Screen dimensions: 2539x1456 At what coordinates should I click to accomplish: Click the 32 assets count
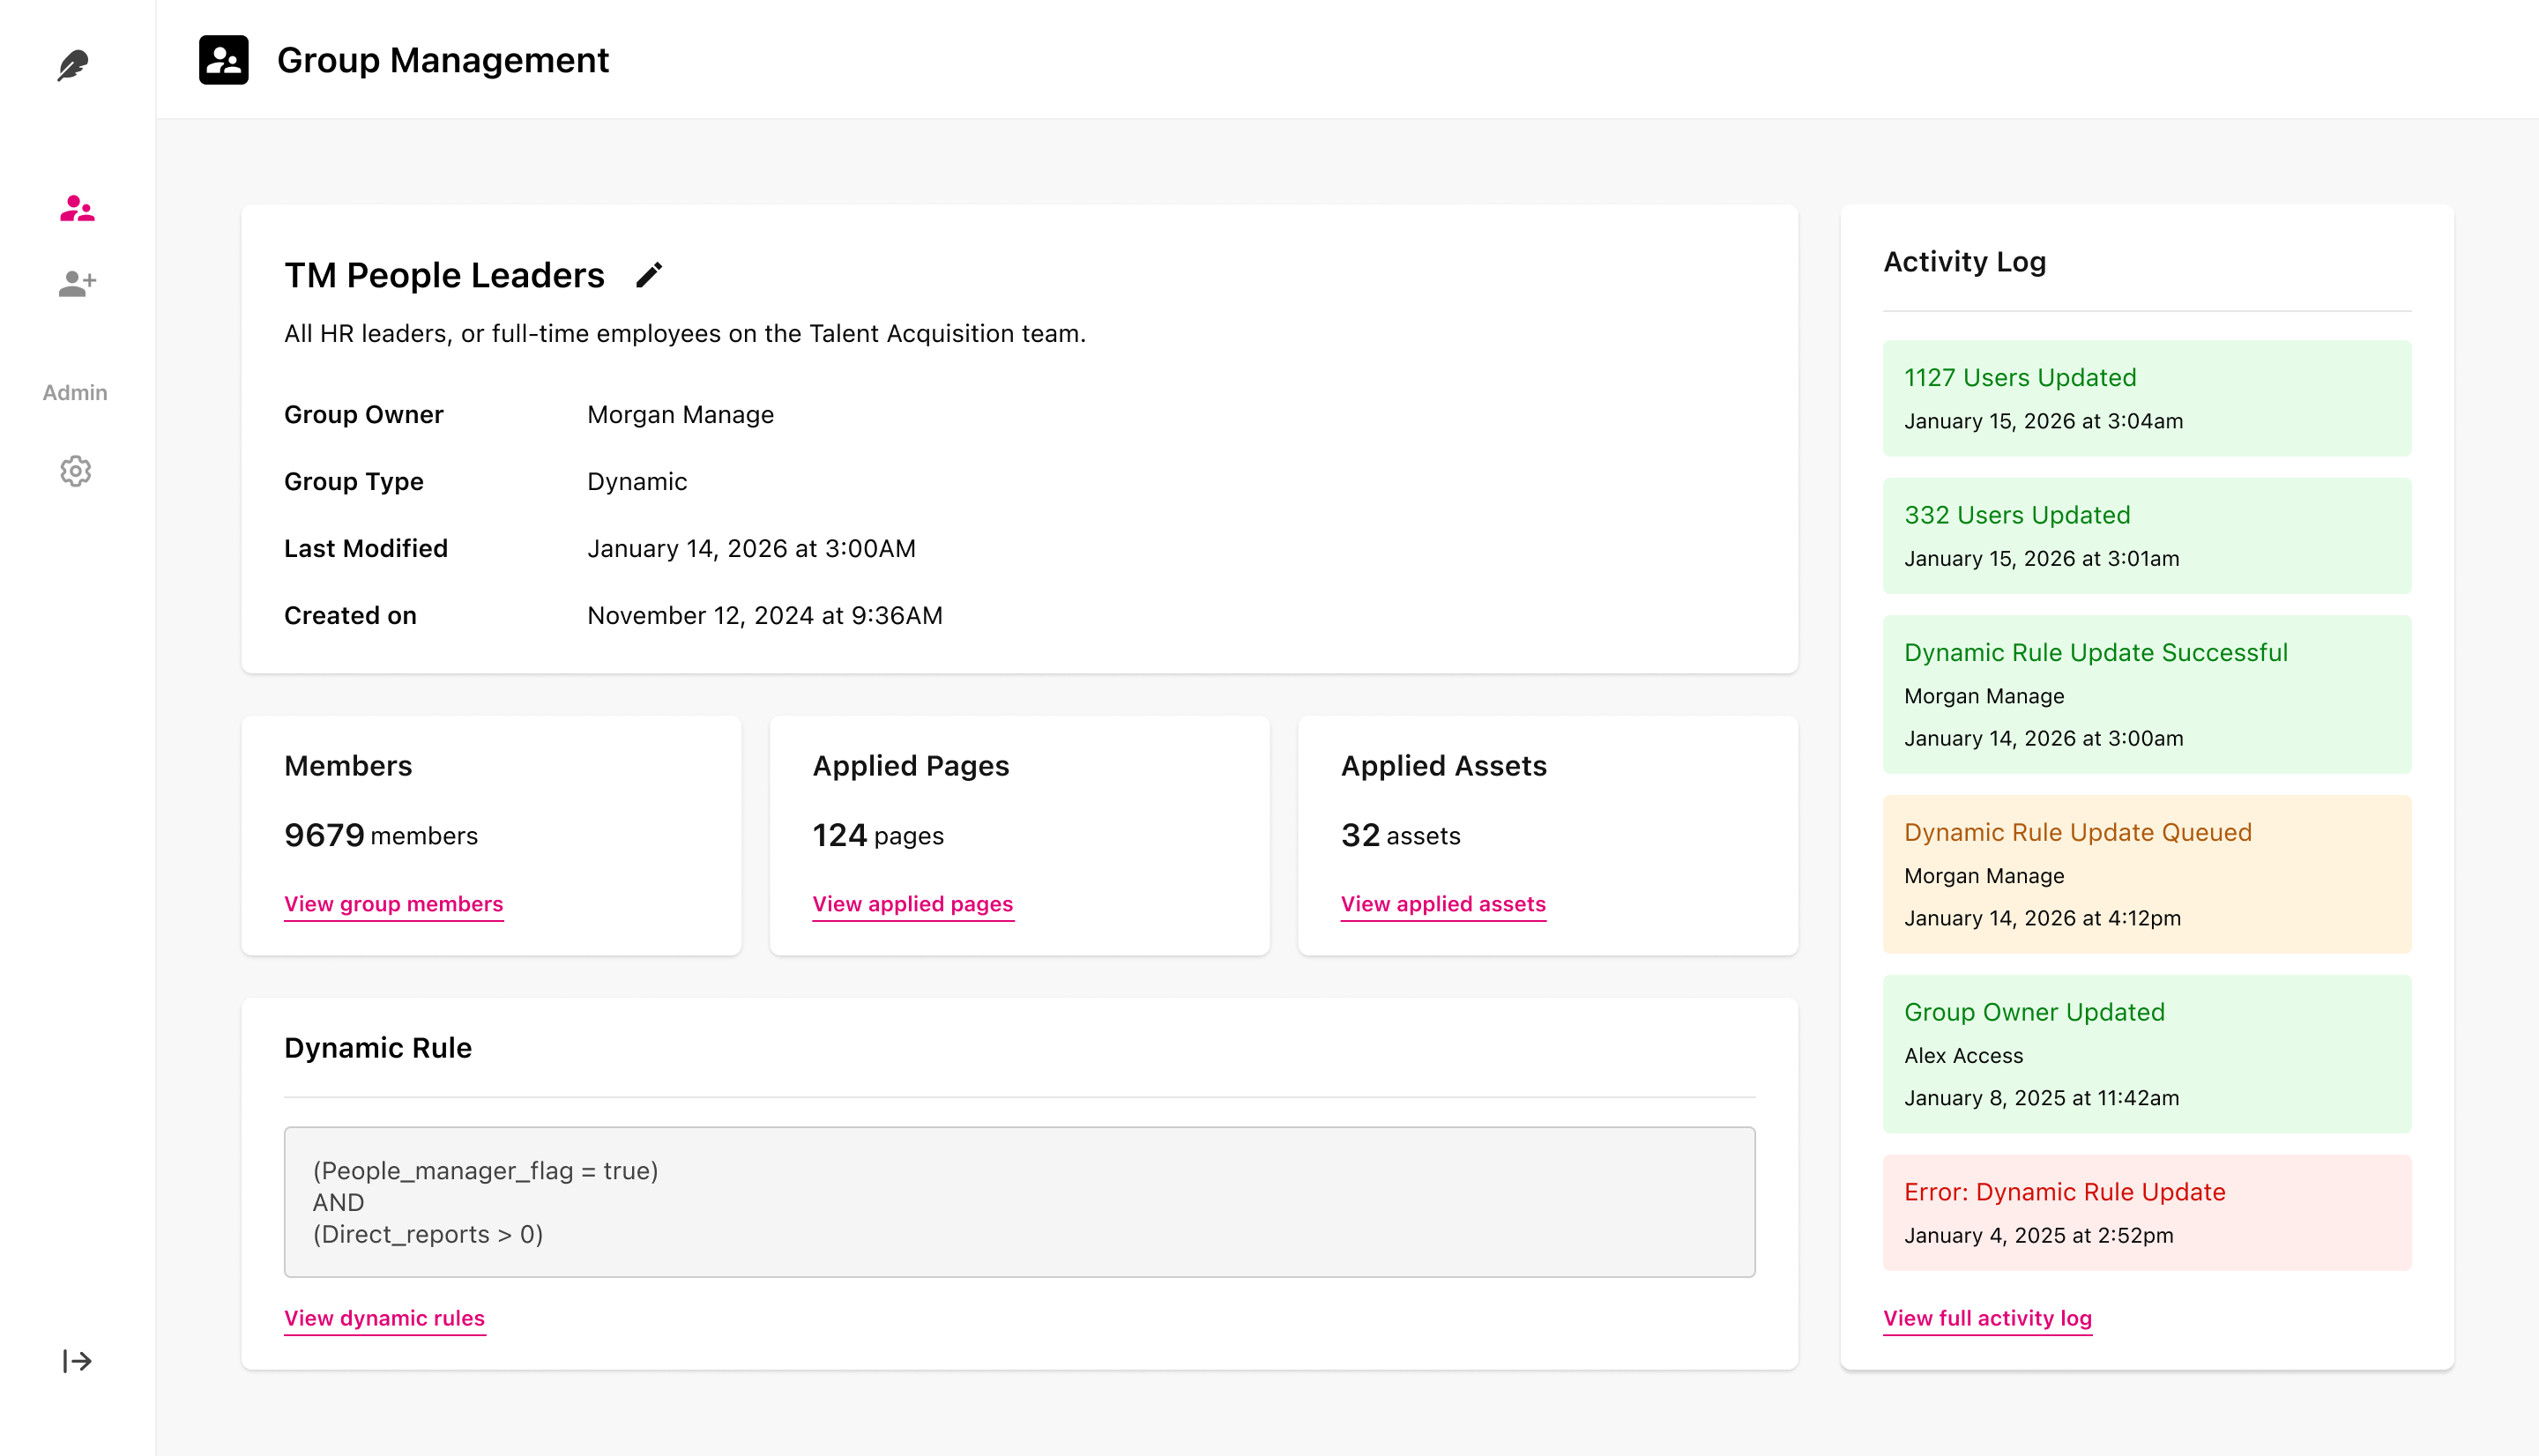[x=1400, y=835]
